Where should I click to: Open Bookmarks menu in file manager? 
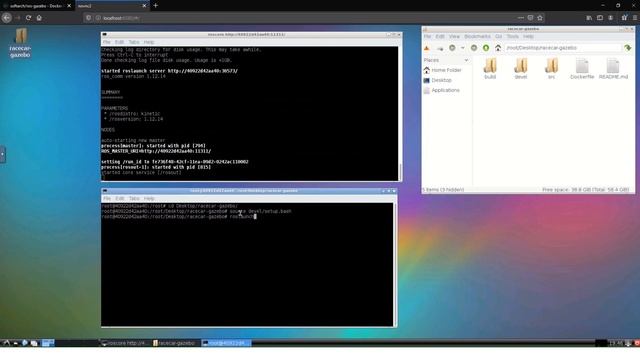point(477,36)
